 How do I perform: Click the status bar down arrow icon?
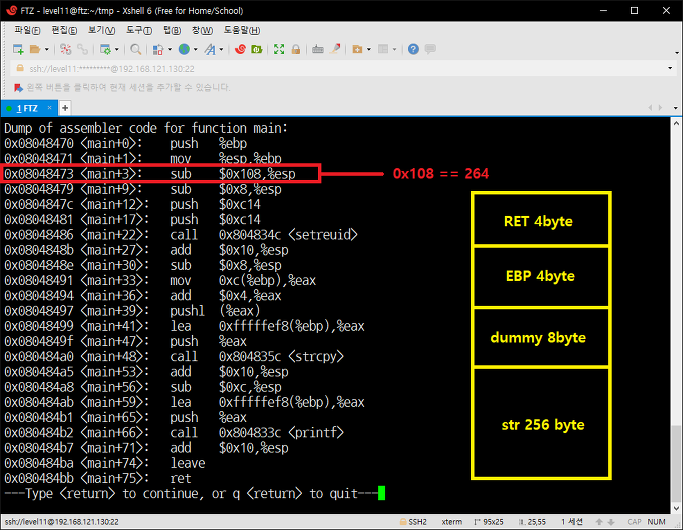pyautogui.click(x=611, y=522)
